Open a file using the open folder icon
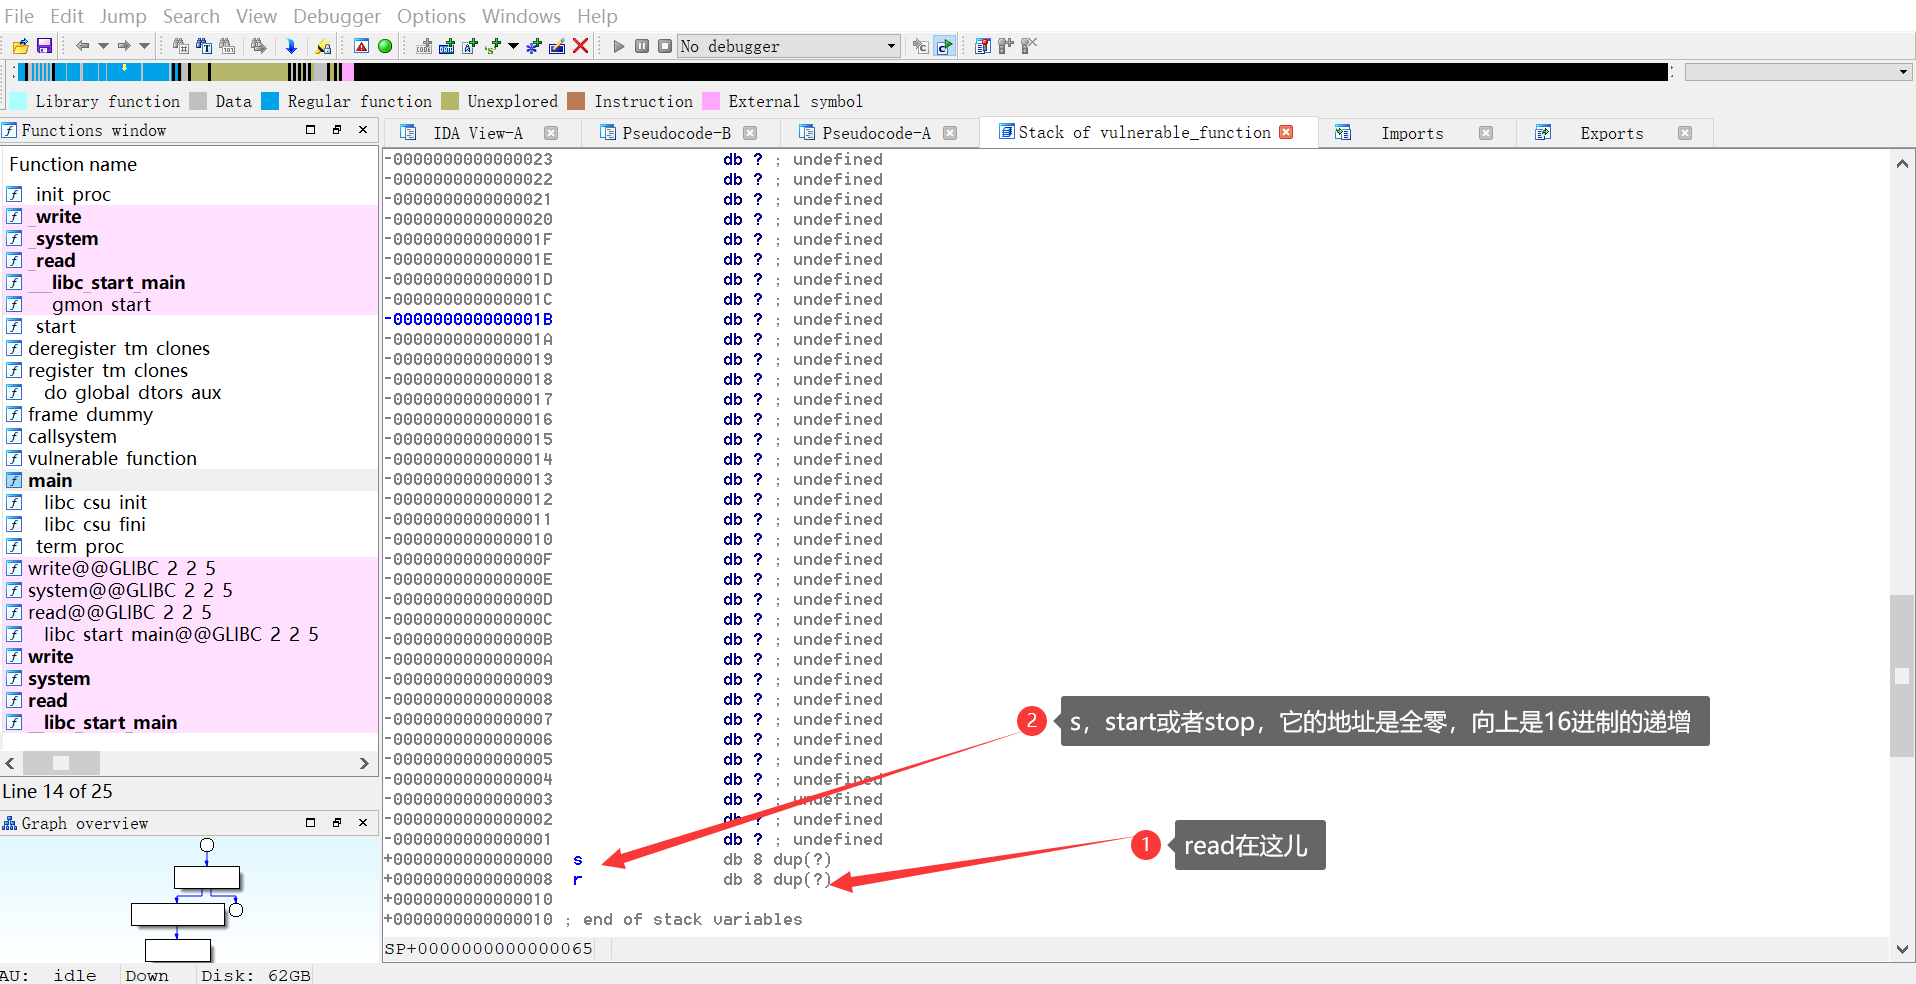Screen dimensions: 1916x984 coord(18,46)
